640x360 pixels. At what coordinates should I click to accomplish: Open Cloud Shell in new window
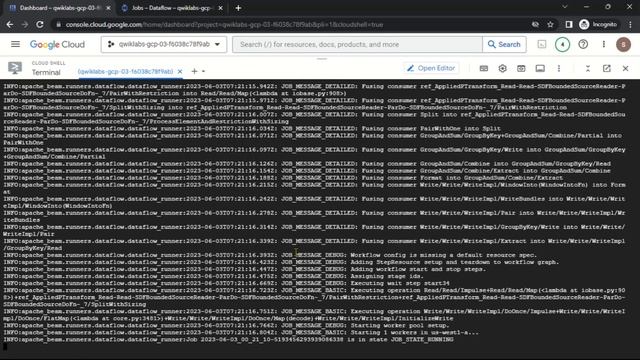(x=607, y=69)
